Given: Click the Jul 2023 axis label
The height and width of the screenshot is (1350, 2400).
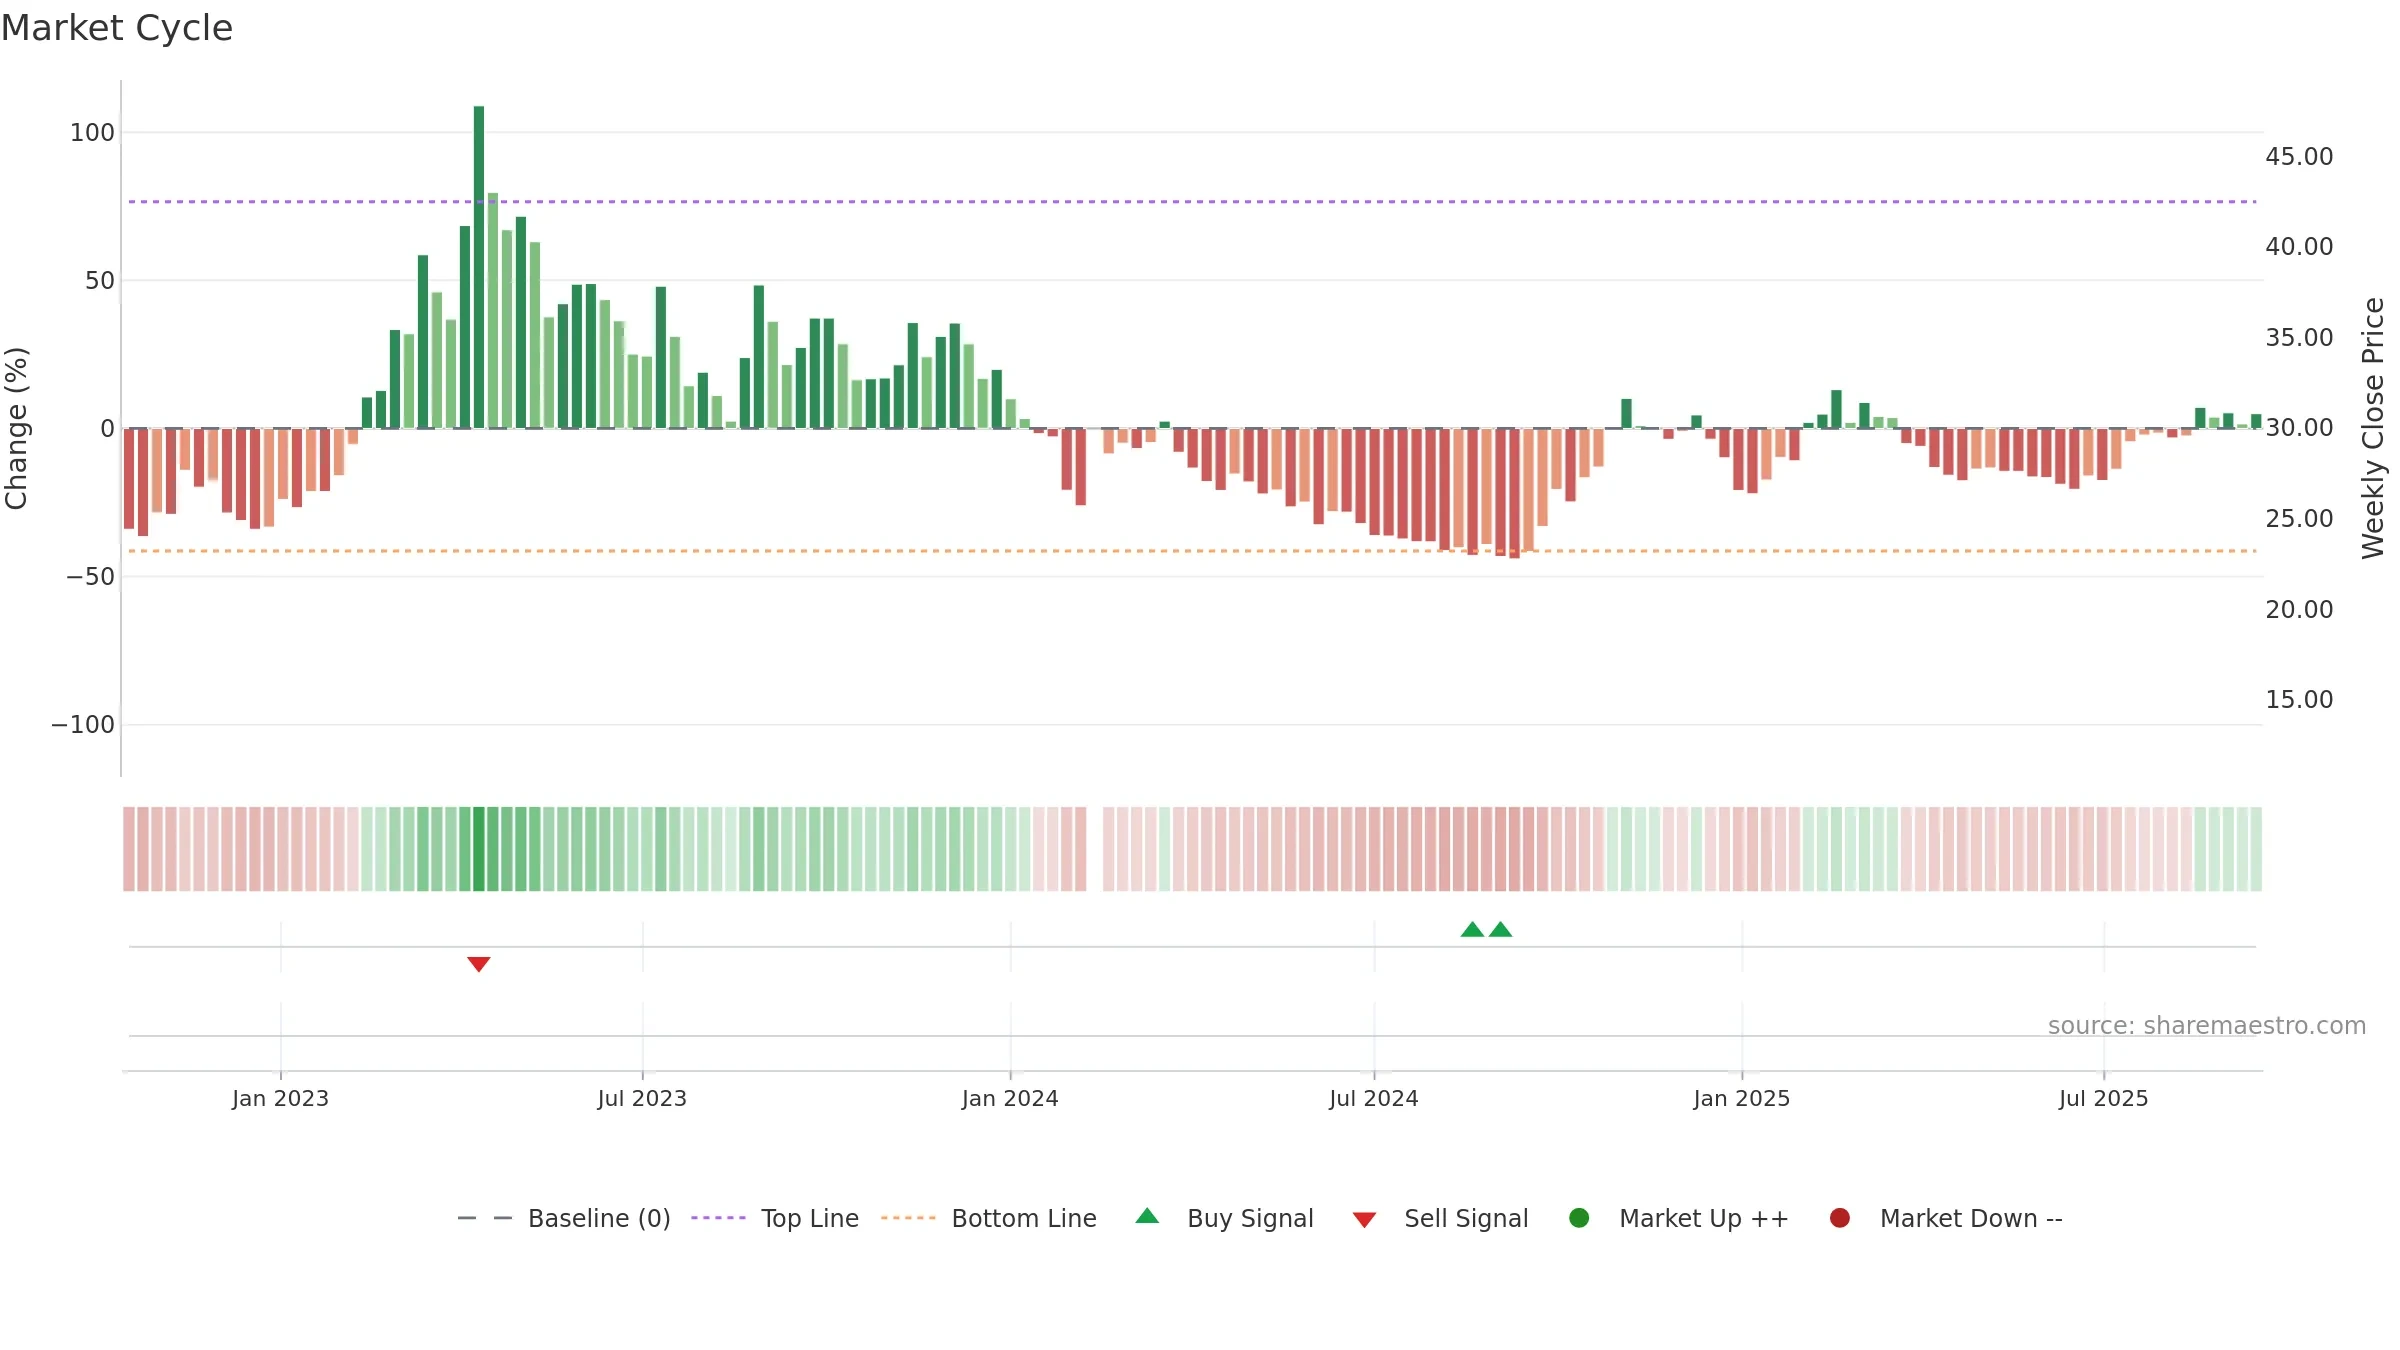Looking at the screenshot, I should 642,1099.
